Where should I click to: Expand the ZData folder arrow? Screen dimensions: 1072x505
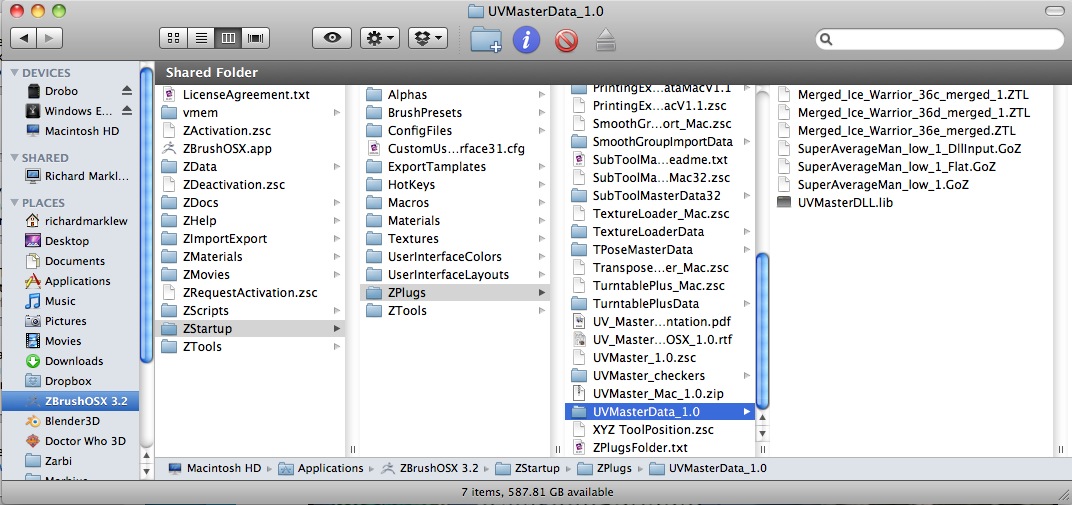coord(336,167)
